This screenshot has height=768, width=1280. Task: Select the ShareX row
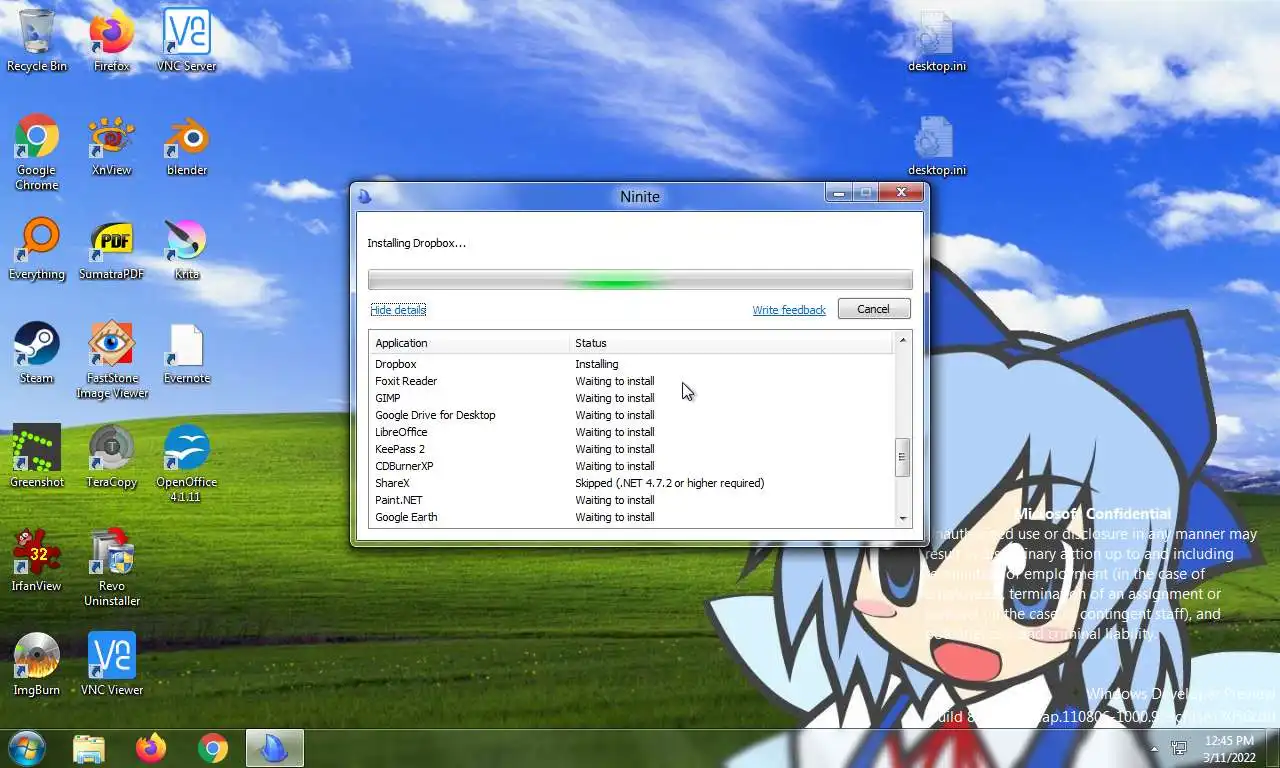click(631, 483)
